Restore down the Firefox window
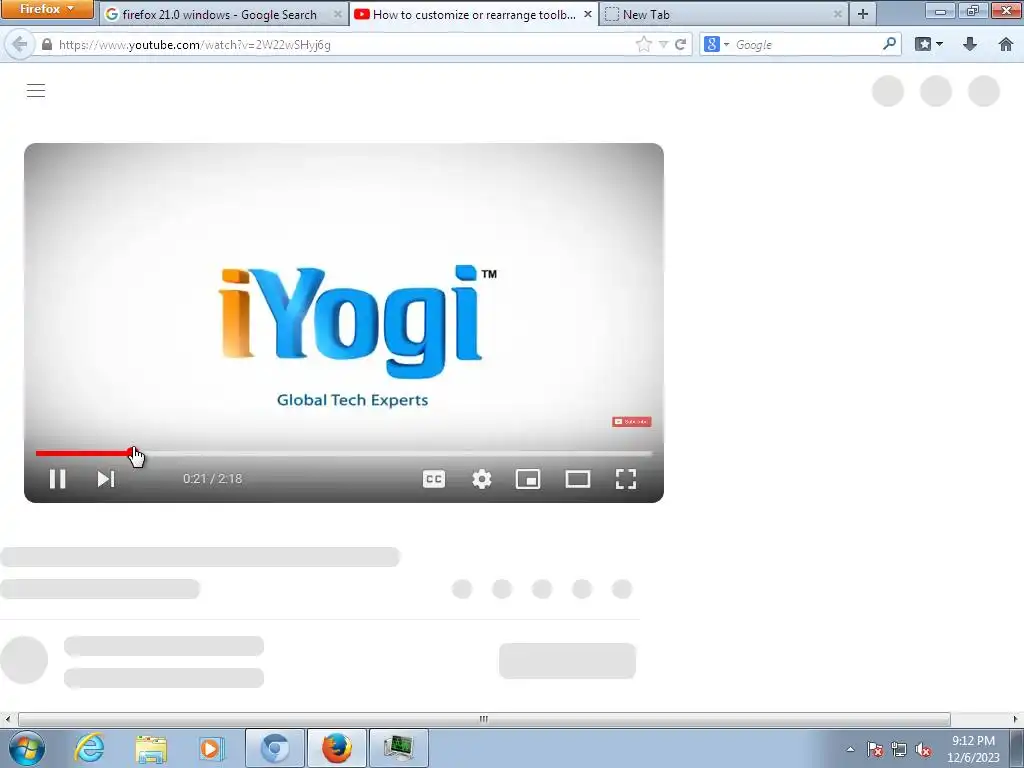This screenshot has width=1024, height=768. (972, 11)
